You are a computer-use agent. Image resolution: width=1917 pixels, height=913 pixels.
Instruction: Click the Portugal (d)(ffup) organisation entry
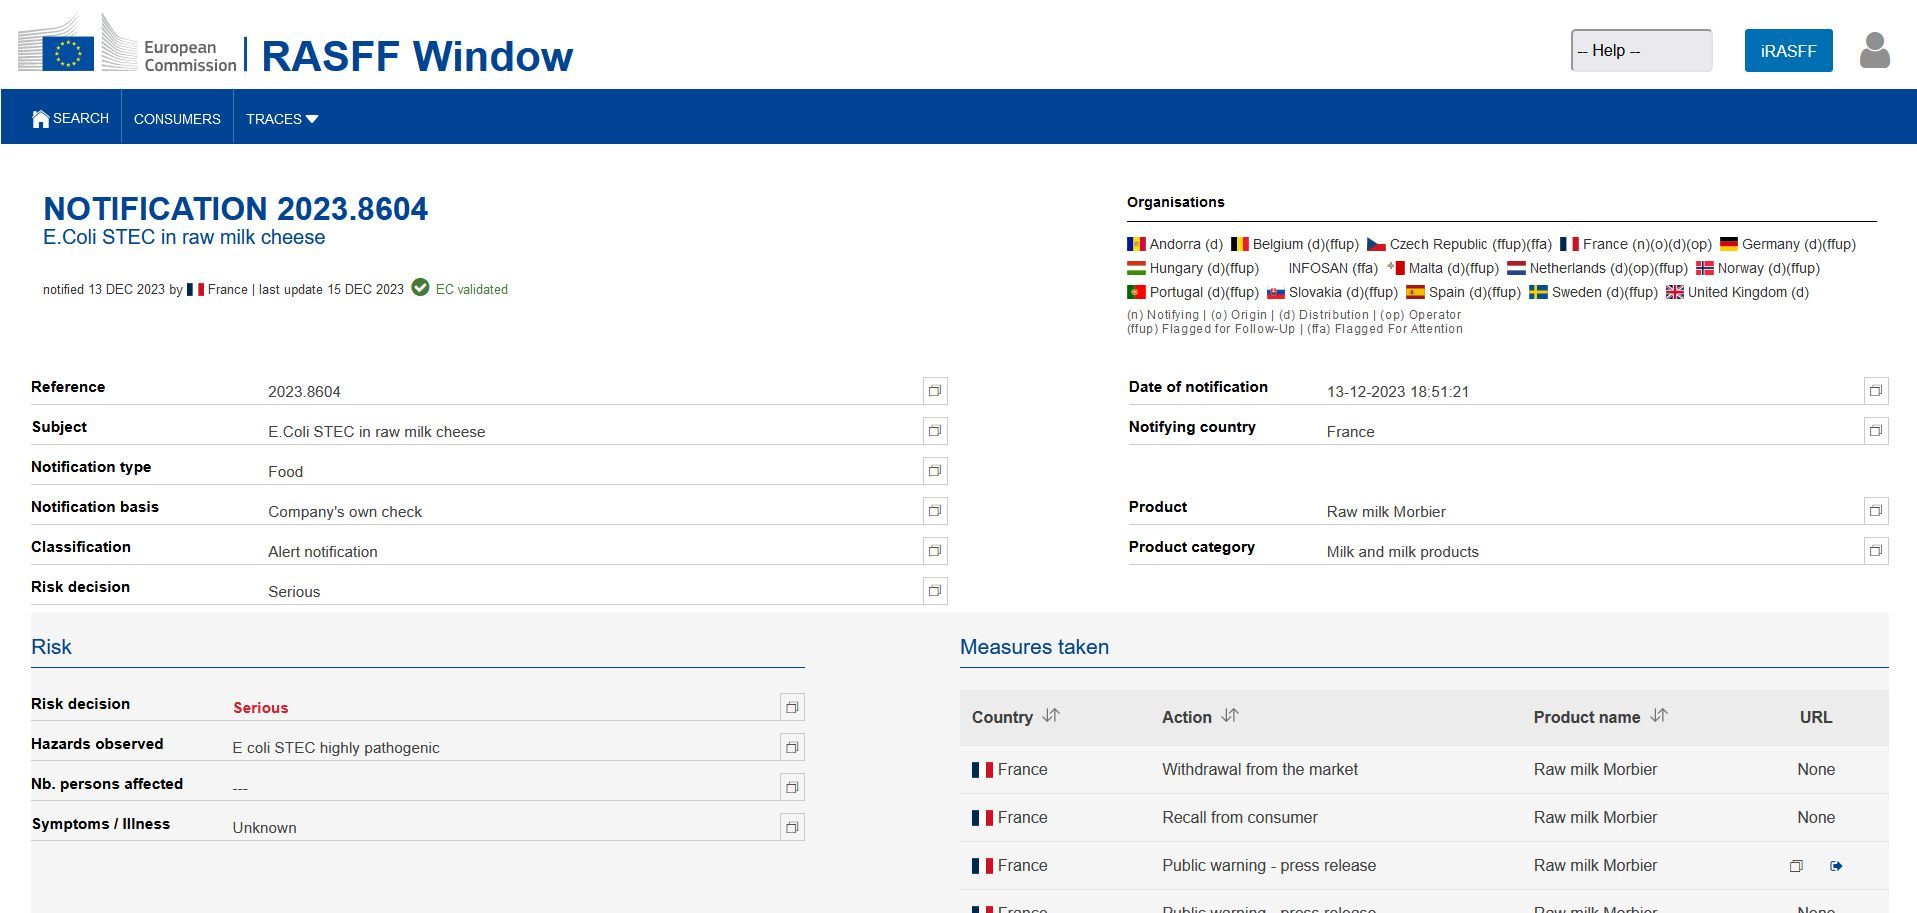tap(1193, 292)
